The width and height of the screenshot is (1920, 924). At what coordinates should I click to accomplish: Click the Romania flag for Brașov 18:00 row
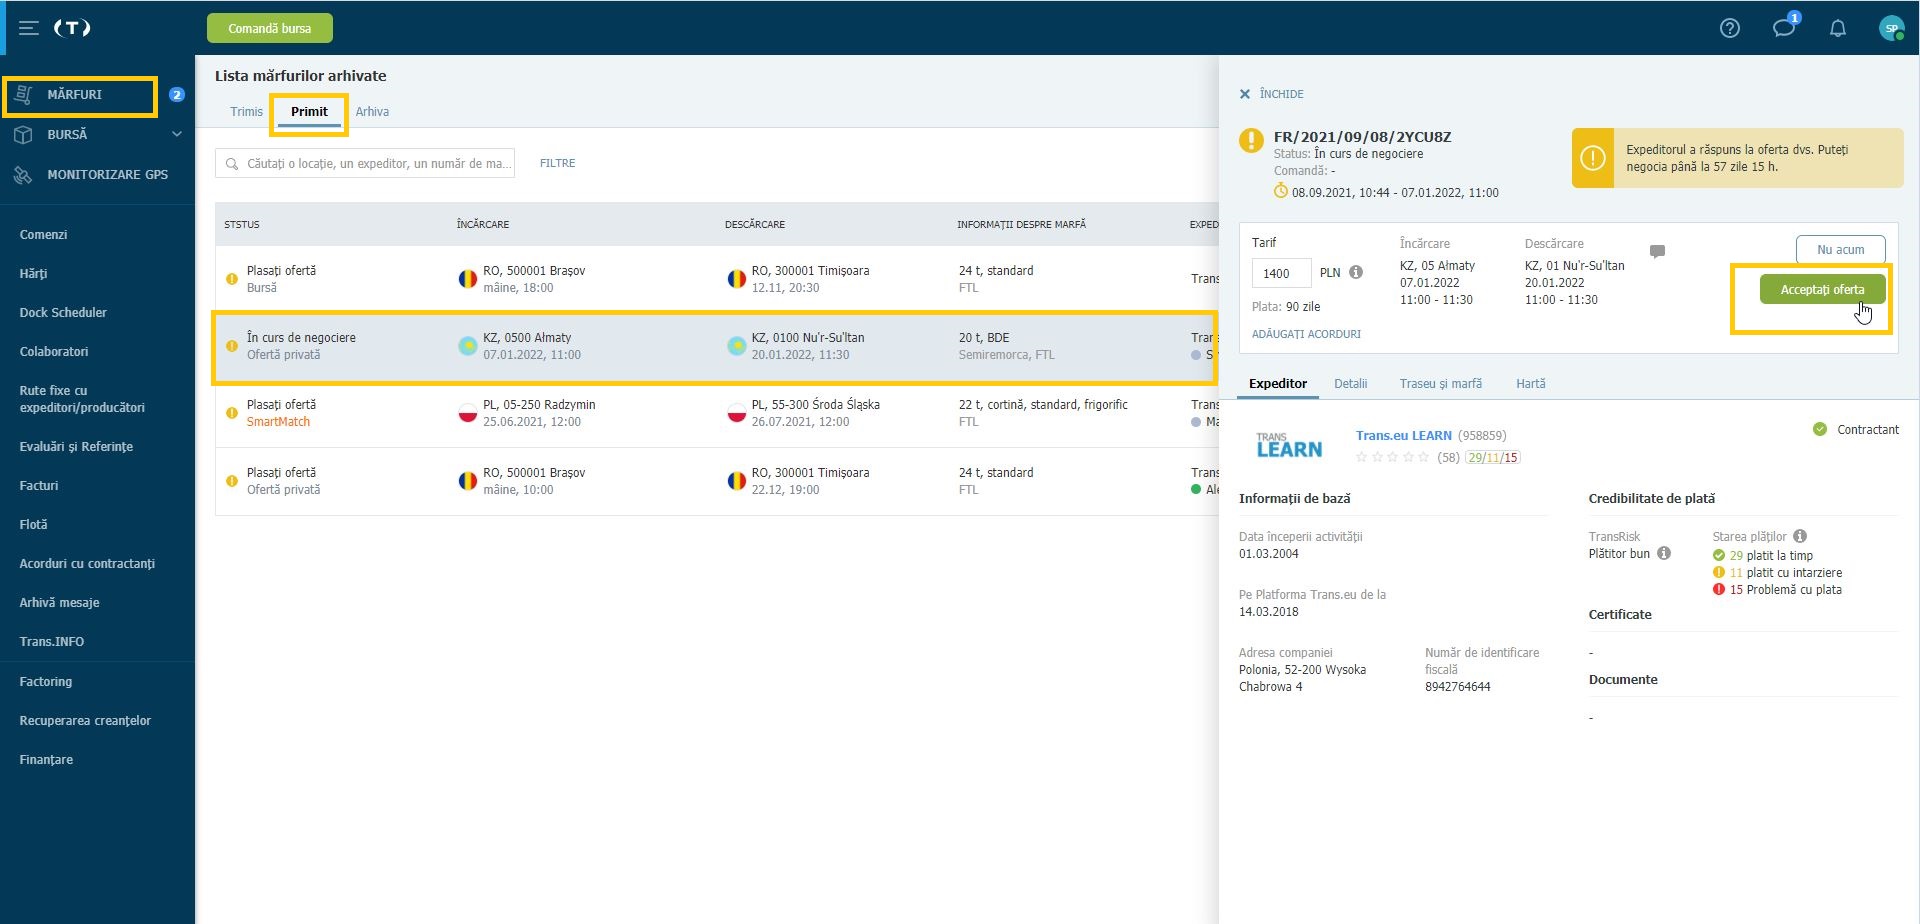(467, 279)
